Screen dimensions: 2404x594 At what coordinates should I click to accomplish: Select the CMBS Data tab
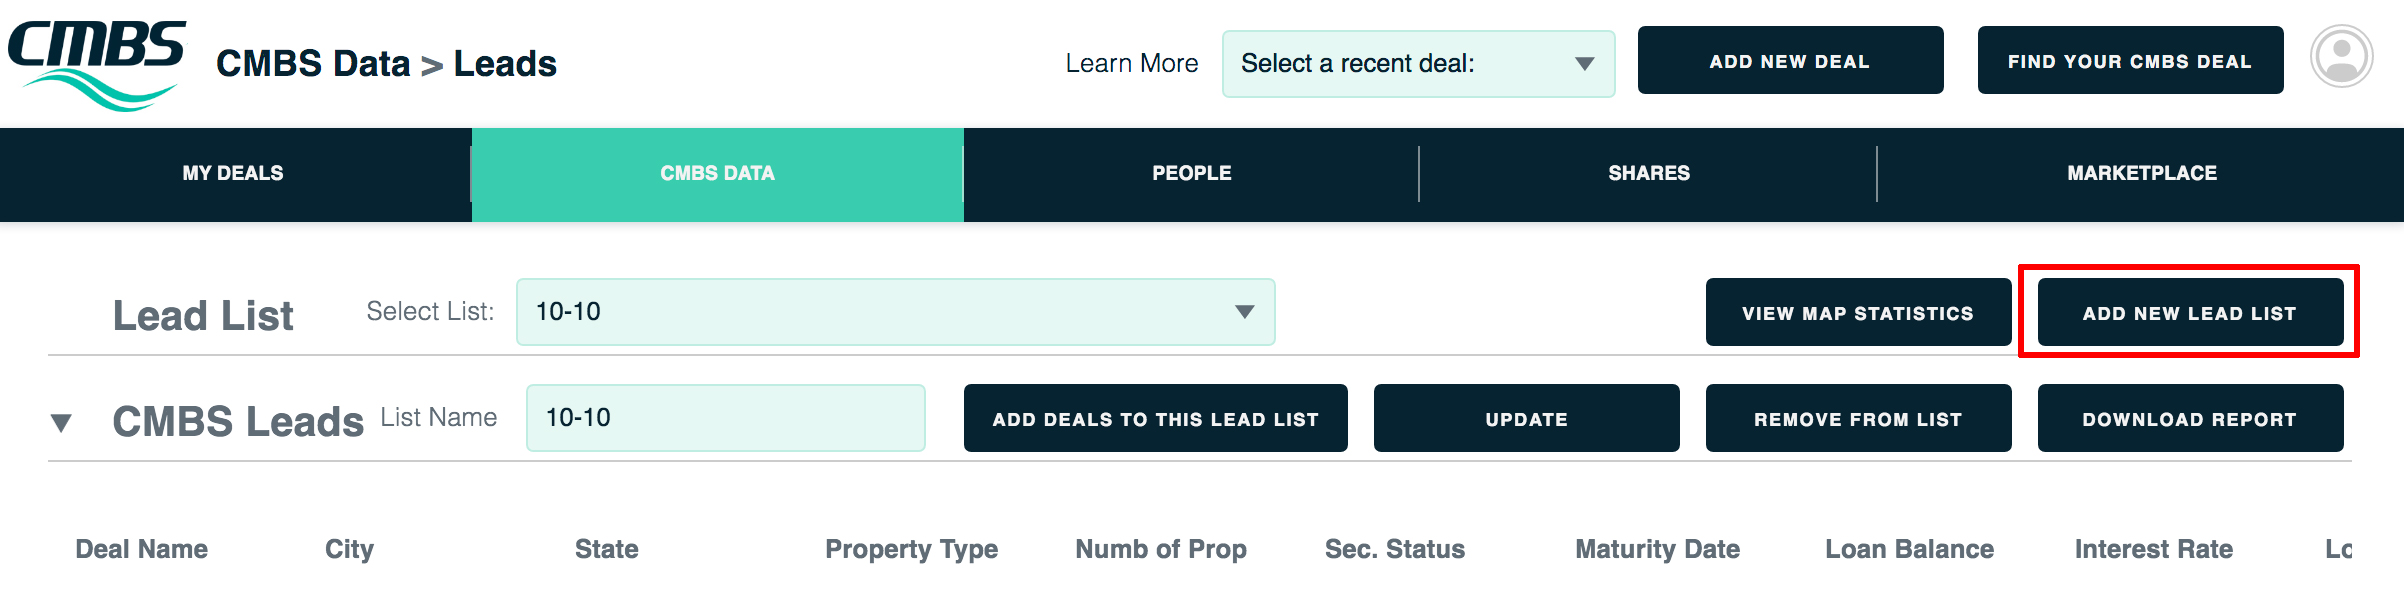[717, 174]
